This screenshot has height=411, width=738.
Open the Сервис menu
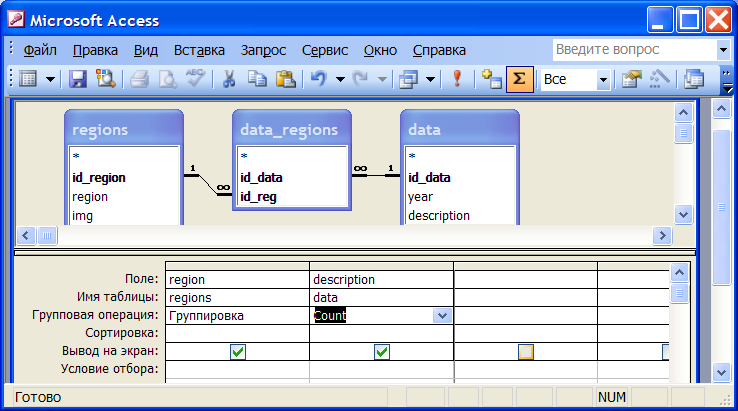click(325, 50)
